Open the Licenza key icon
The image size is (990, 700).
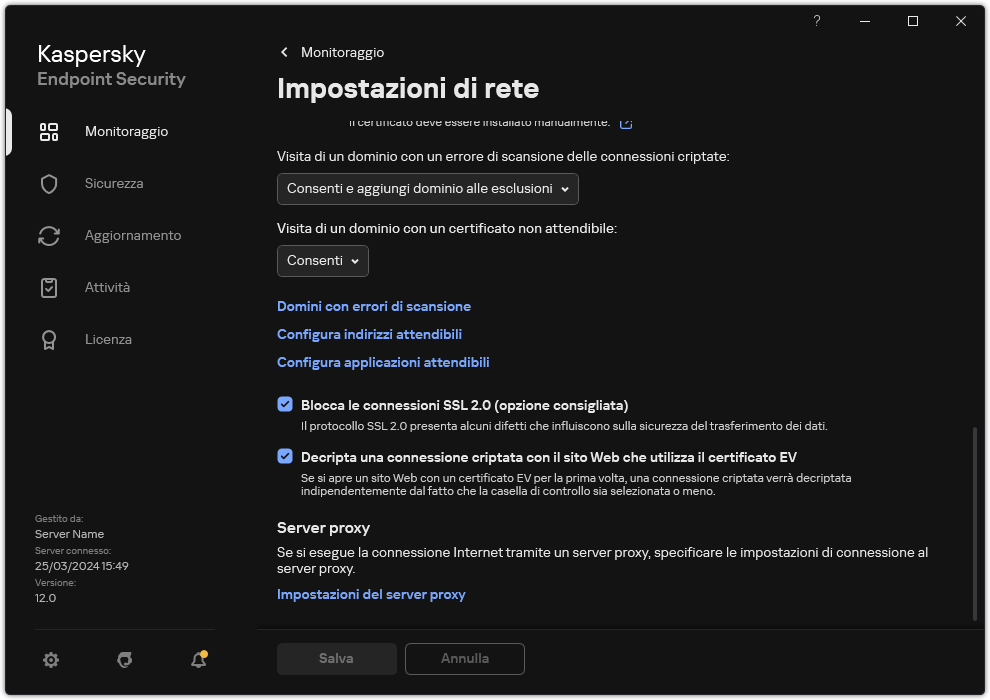[49, 339]
